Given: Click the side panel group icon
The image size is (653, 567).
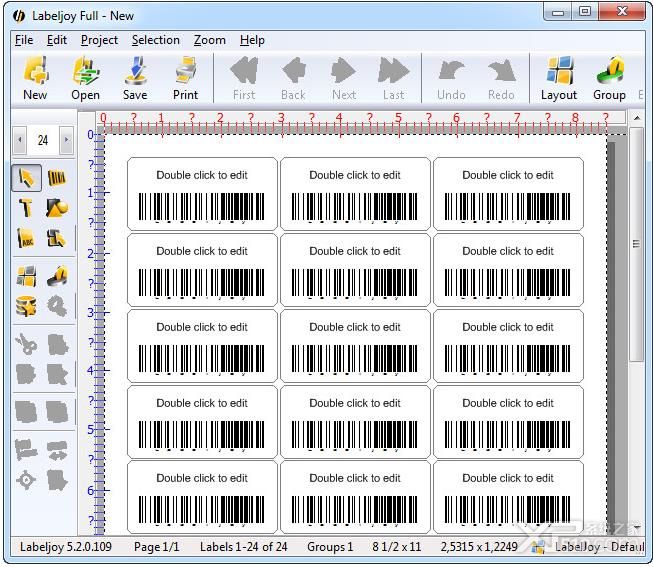Looking at the screenshot, I should [x=57, y=276].
